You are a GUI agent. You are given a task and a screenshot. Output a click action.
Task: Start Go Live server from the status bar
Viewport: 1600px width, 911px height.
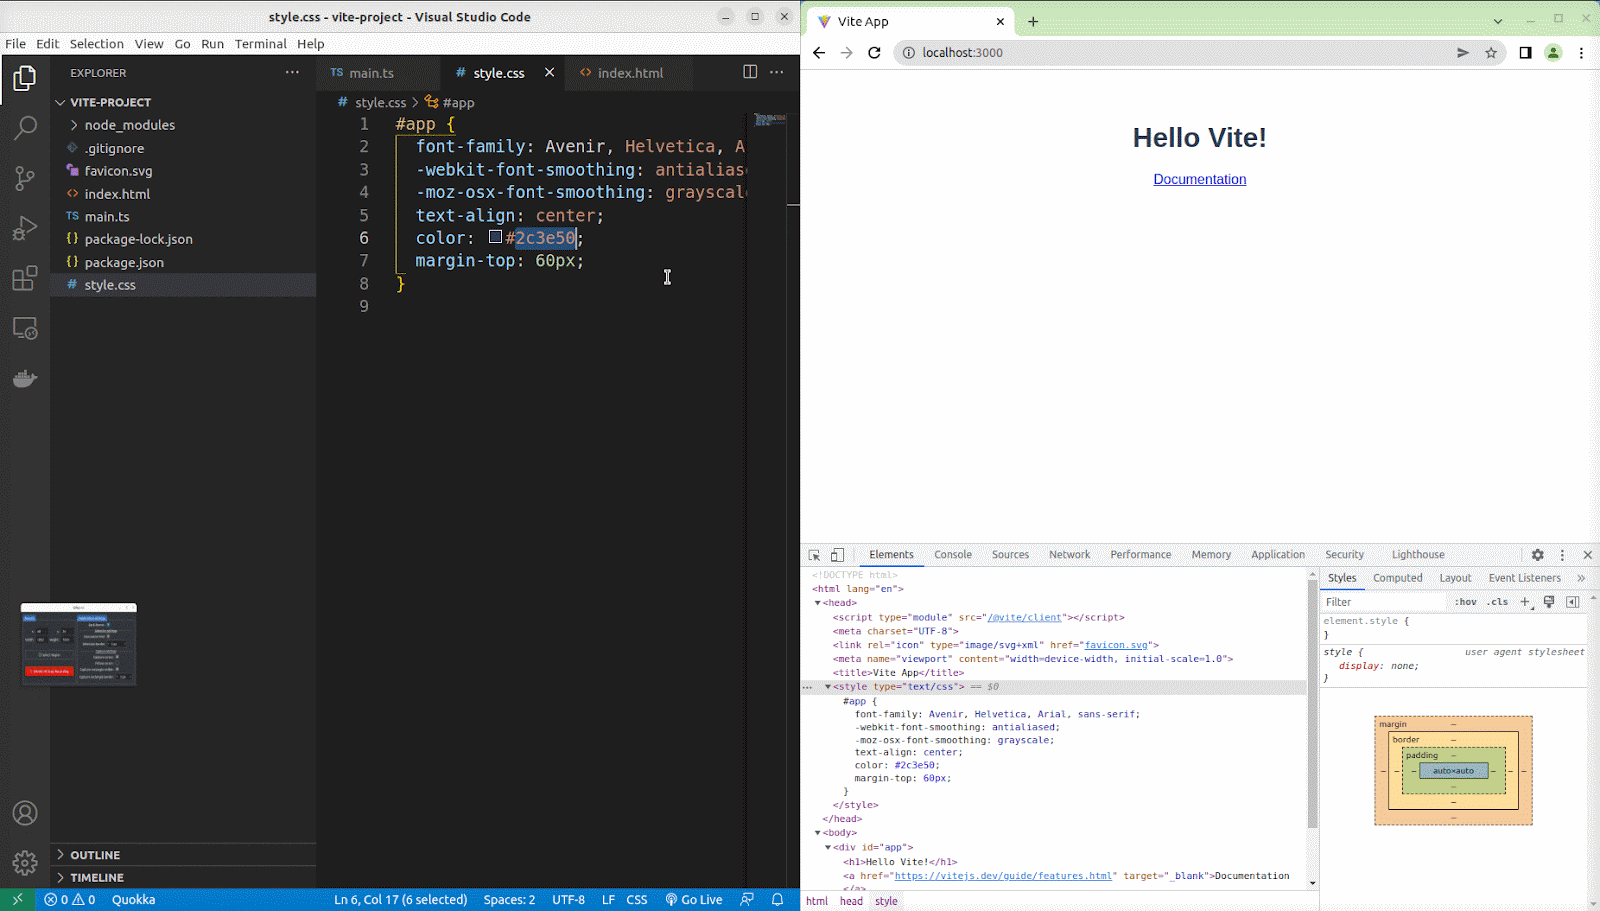[x=694, y=899]
